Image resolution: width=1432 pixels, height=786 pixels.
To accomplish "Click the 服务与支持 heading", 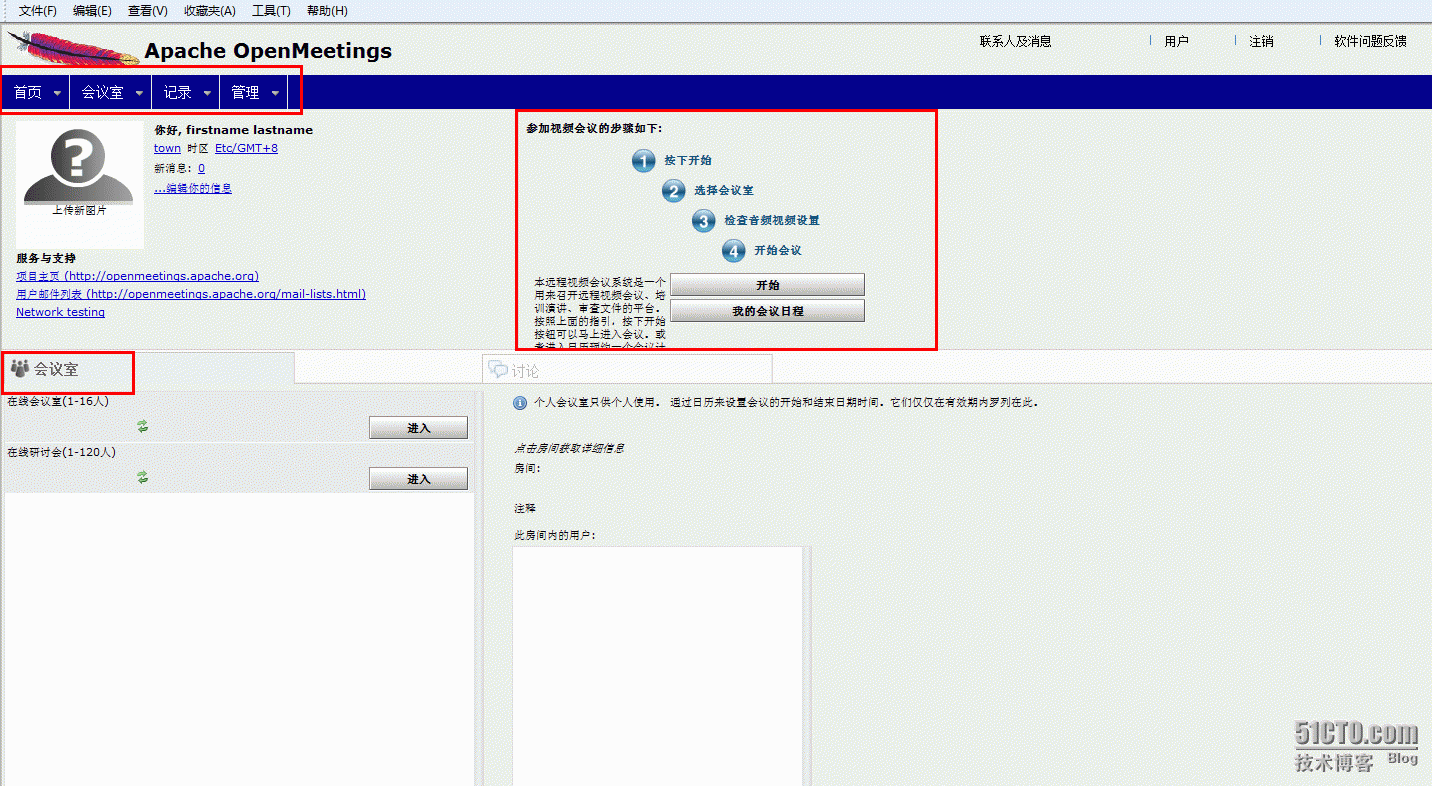I will coord(46,258).
